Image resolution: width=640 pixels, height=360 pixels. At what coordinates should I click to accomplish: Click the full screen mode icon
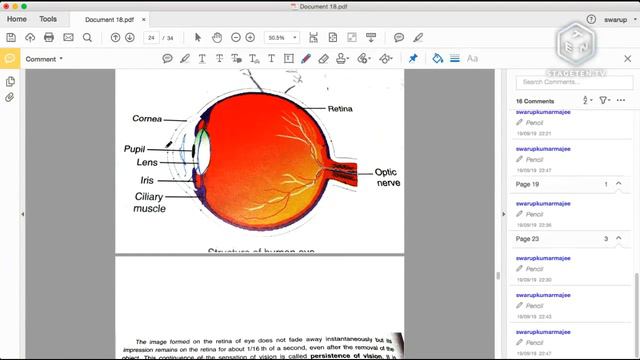pos(352,38)
